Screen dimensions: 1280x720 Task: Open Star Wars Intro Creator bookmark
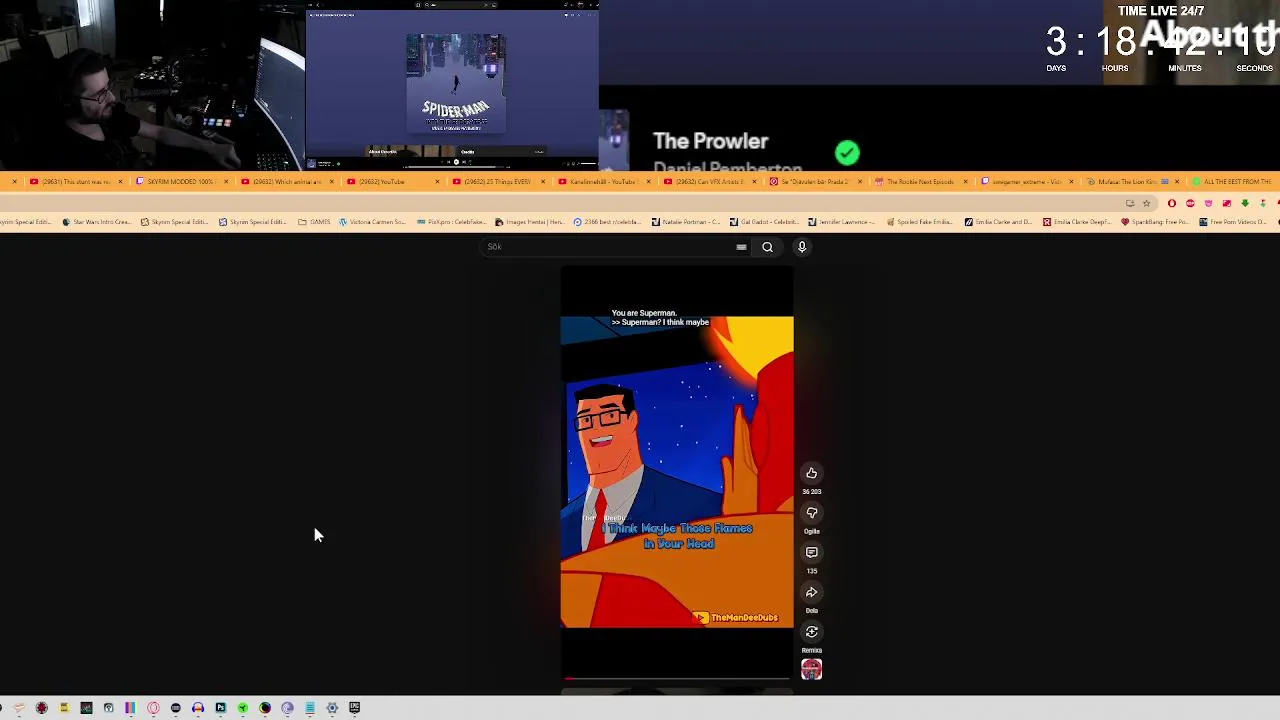click(x=96, y=222)
